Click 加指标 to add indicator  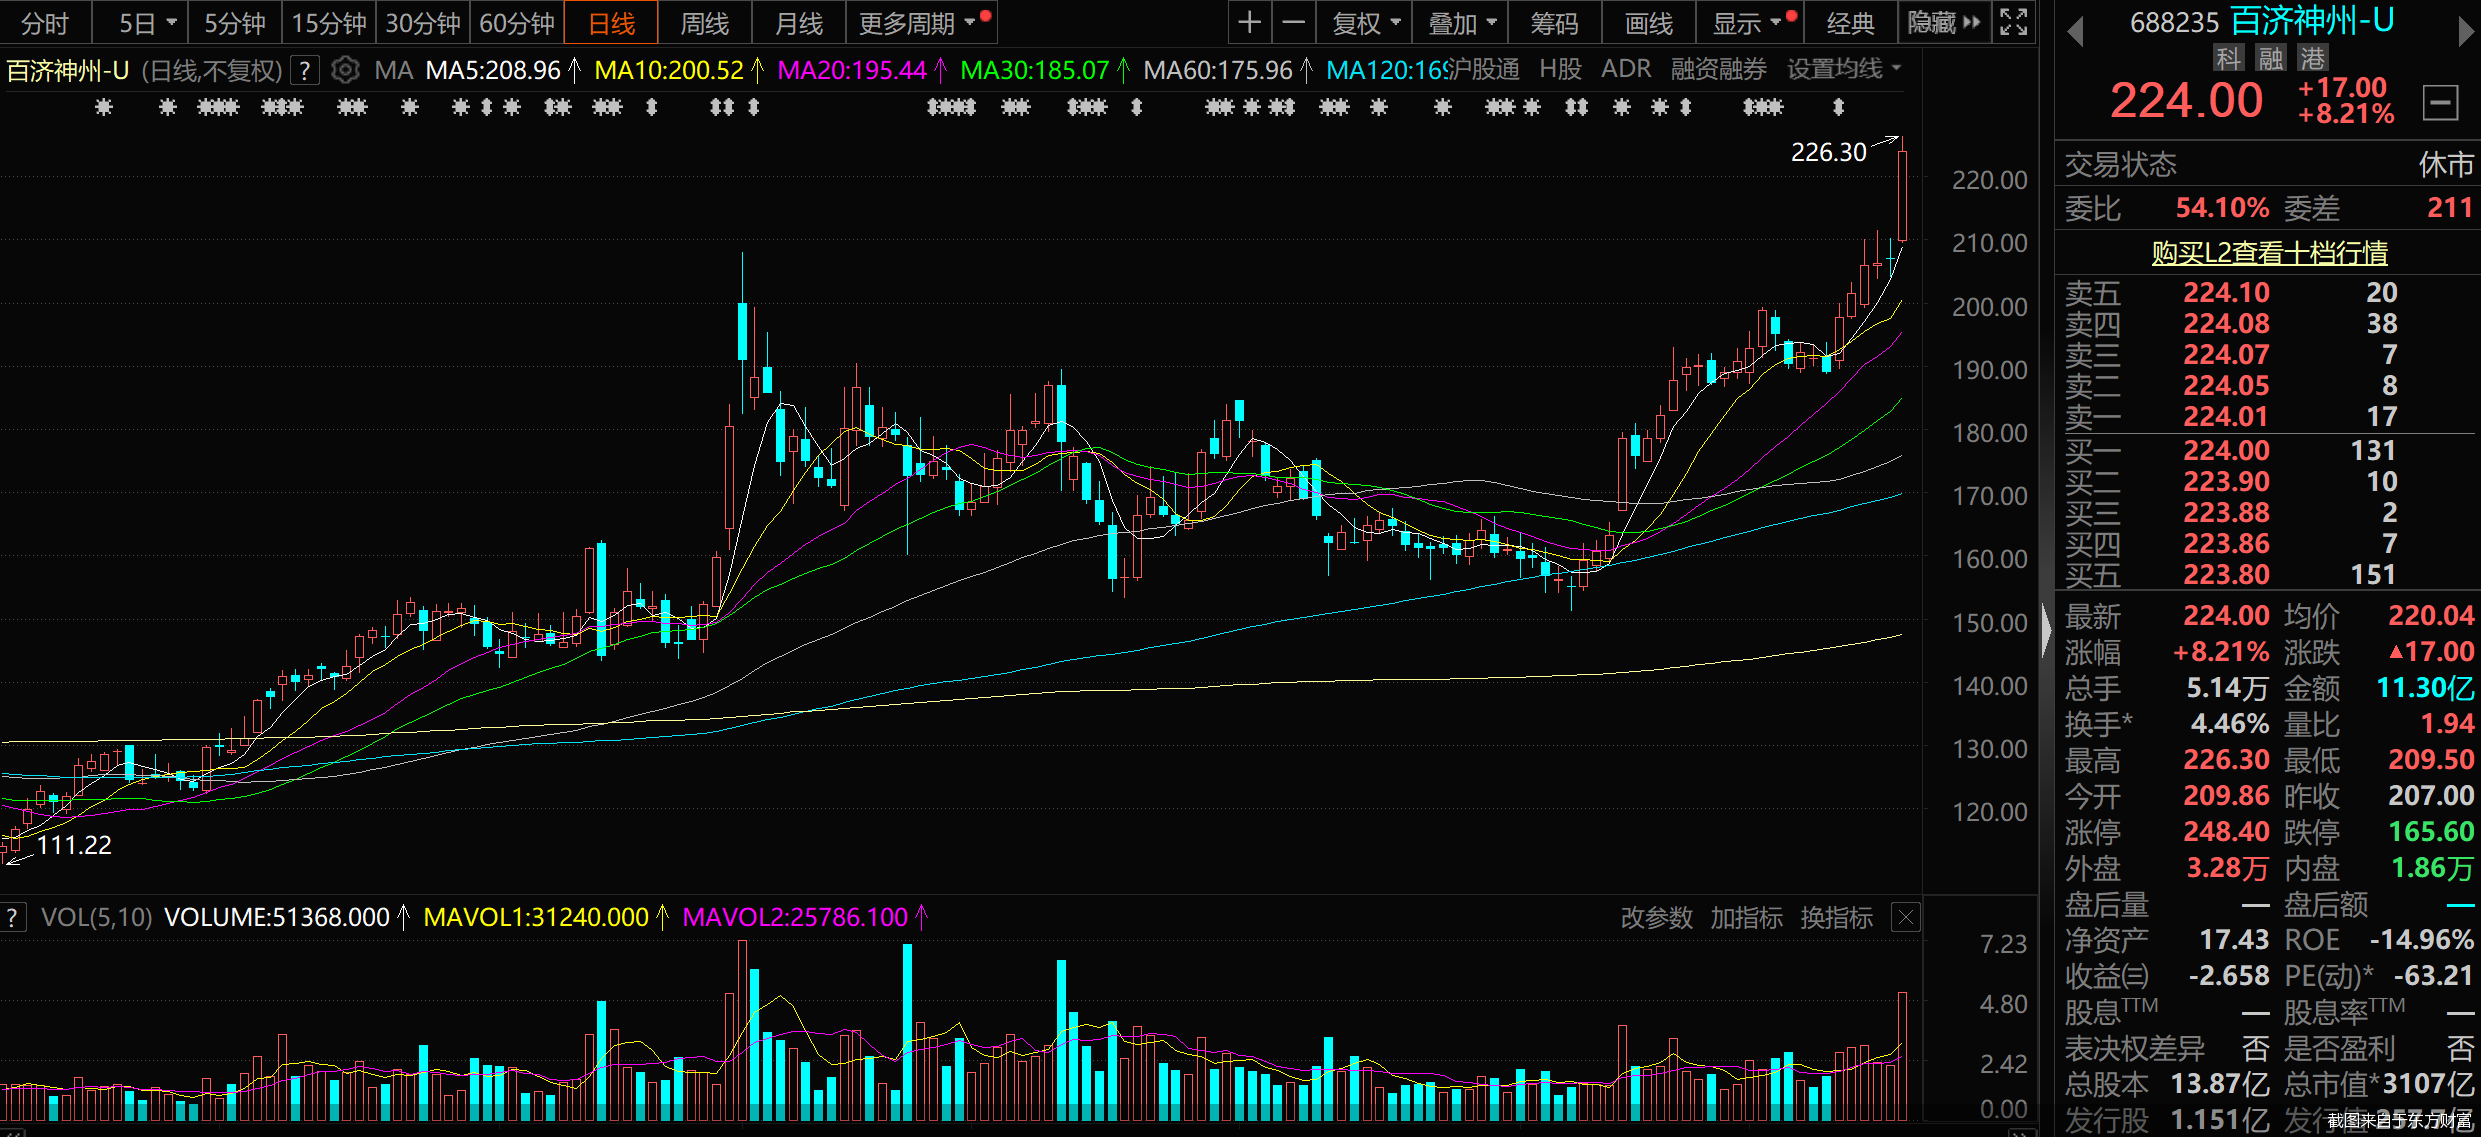click(x=1746, y=917)
